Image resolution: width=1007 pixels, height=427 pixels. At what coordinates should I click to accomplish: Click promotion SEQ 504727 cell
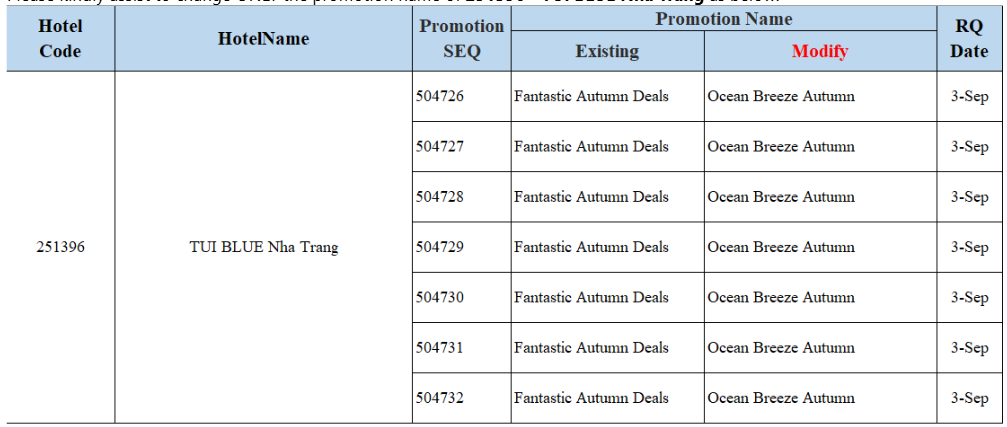440,147
